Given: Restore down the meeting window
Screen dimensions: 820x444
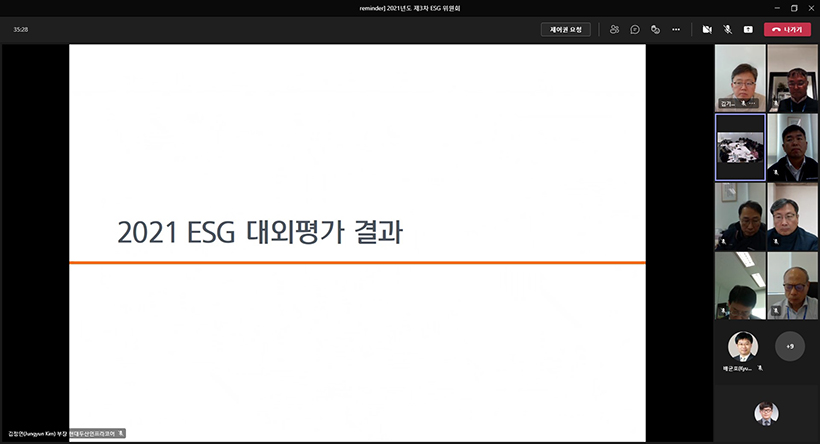Looking at the screenshot, I should [x=794, y=8].
